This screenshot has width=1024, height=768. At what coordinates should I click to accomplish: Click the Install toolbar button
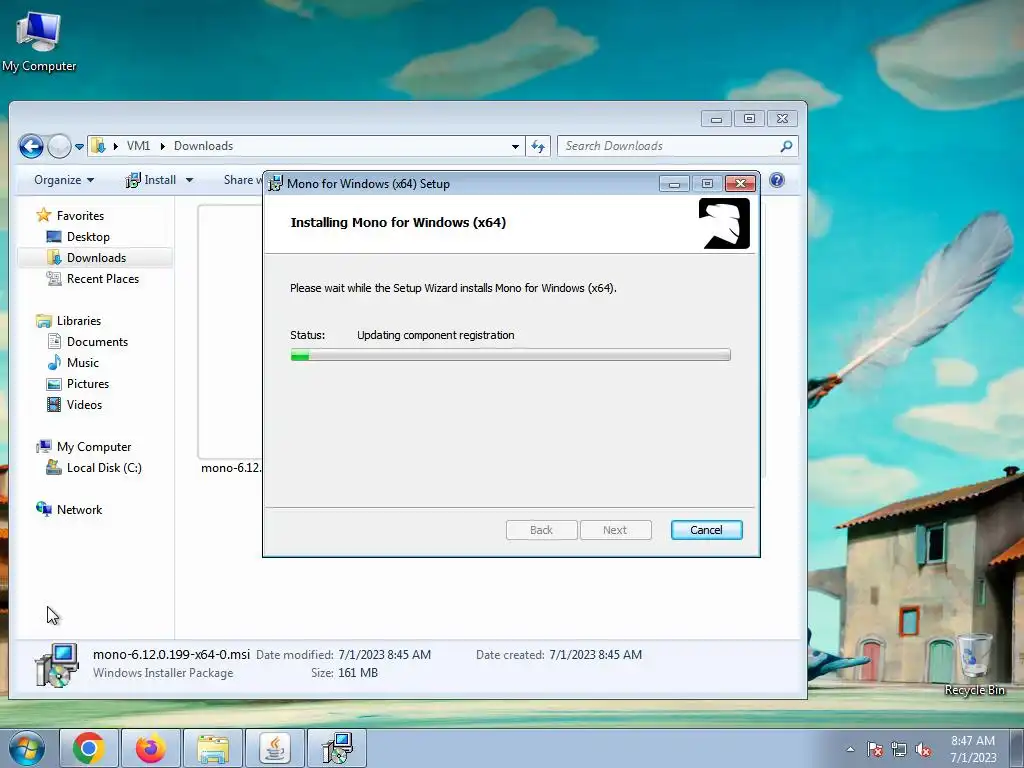pos(151,180)
